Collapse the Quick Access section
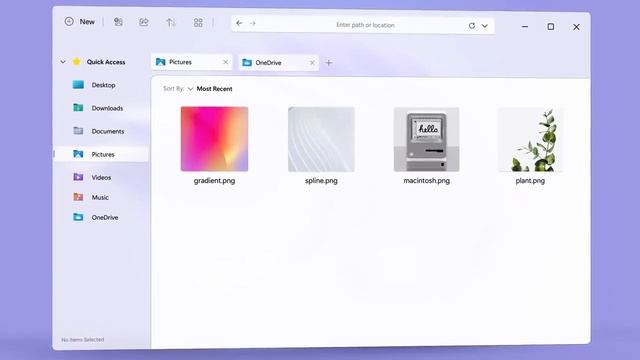Image resolution: width=640 pixels, height=360 pixels. click(63, 62)
